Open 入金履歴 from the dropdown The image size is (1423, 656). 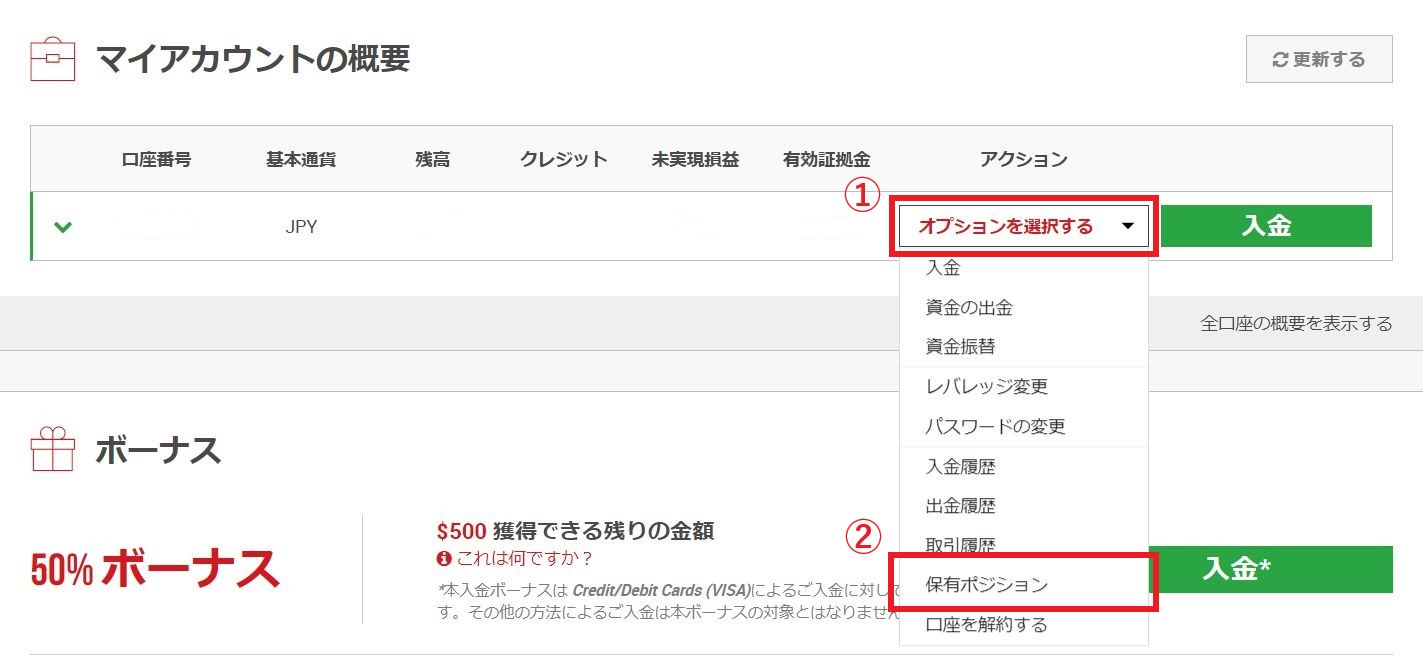coord(960,467)
